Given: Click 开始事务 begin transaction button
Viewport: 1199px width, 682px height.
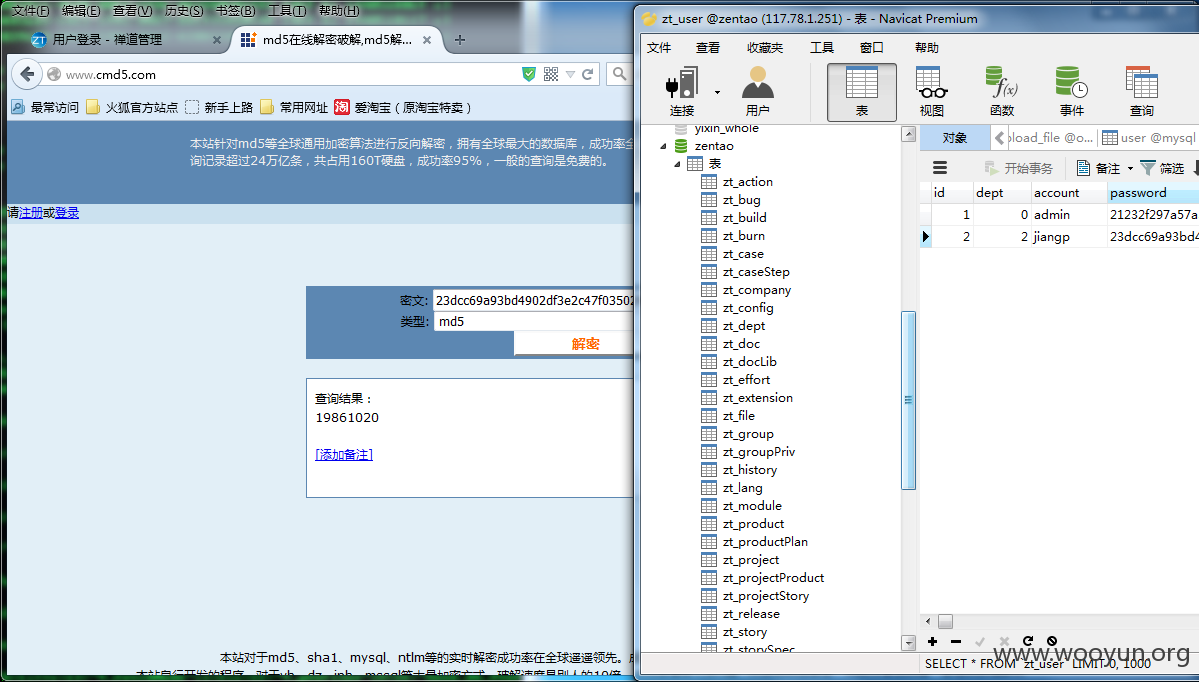Looking at the screenshot, I should (x=1019, y=168).
